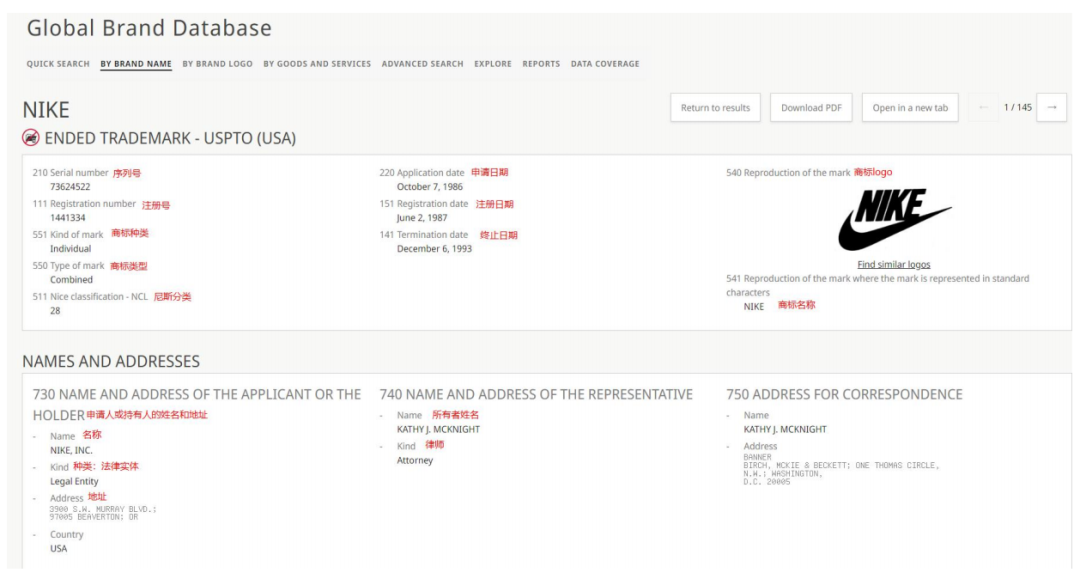Open the Quick Search tab
Screen dimensions: 1080x585
coord(58,64)
